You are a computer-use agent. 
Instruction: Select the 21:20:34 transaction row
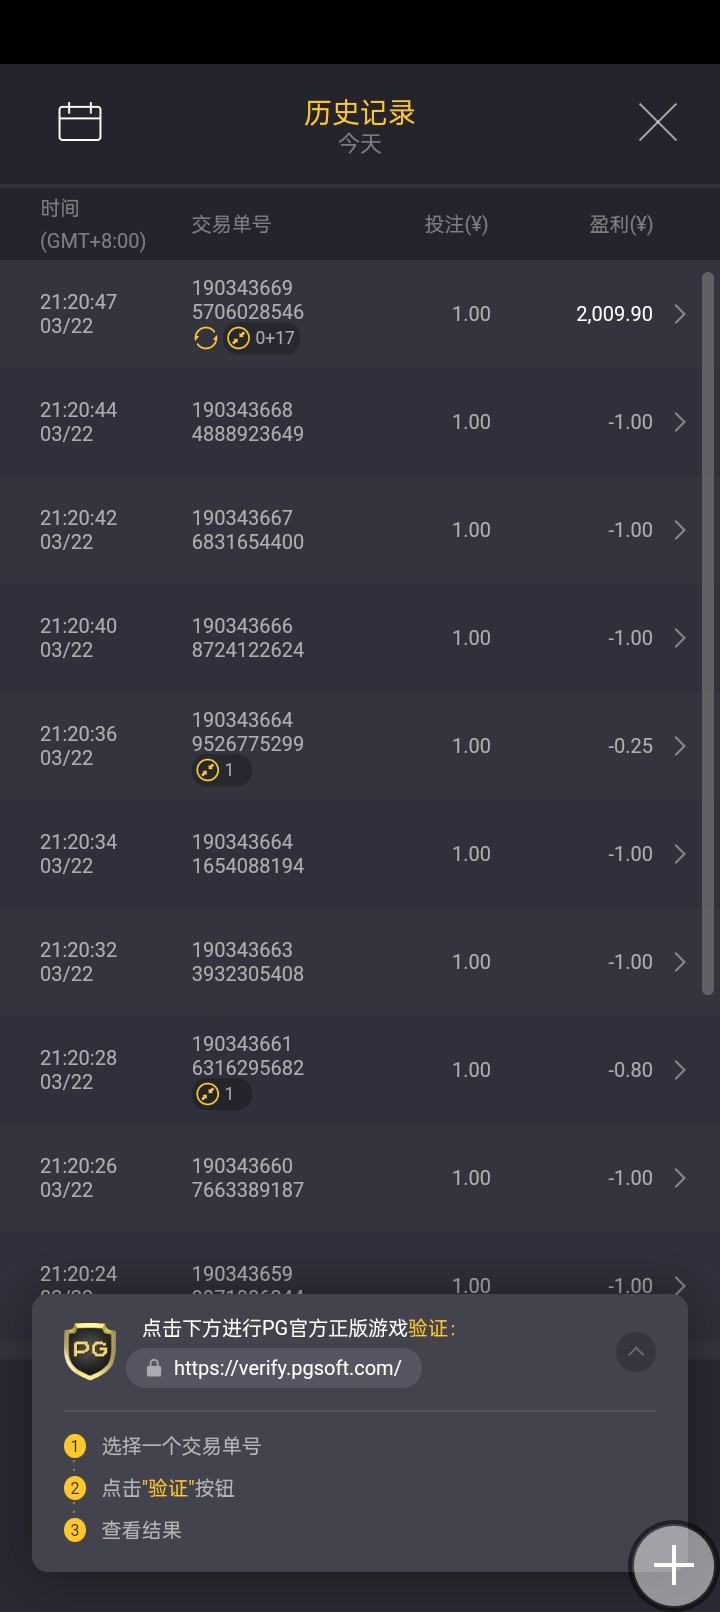tap(350, 854)
